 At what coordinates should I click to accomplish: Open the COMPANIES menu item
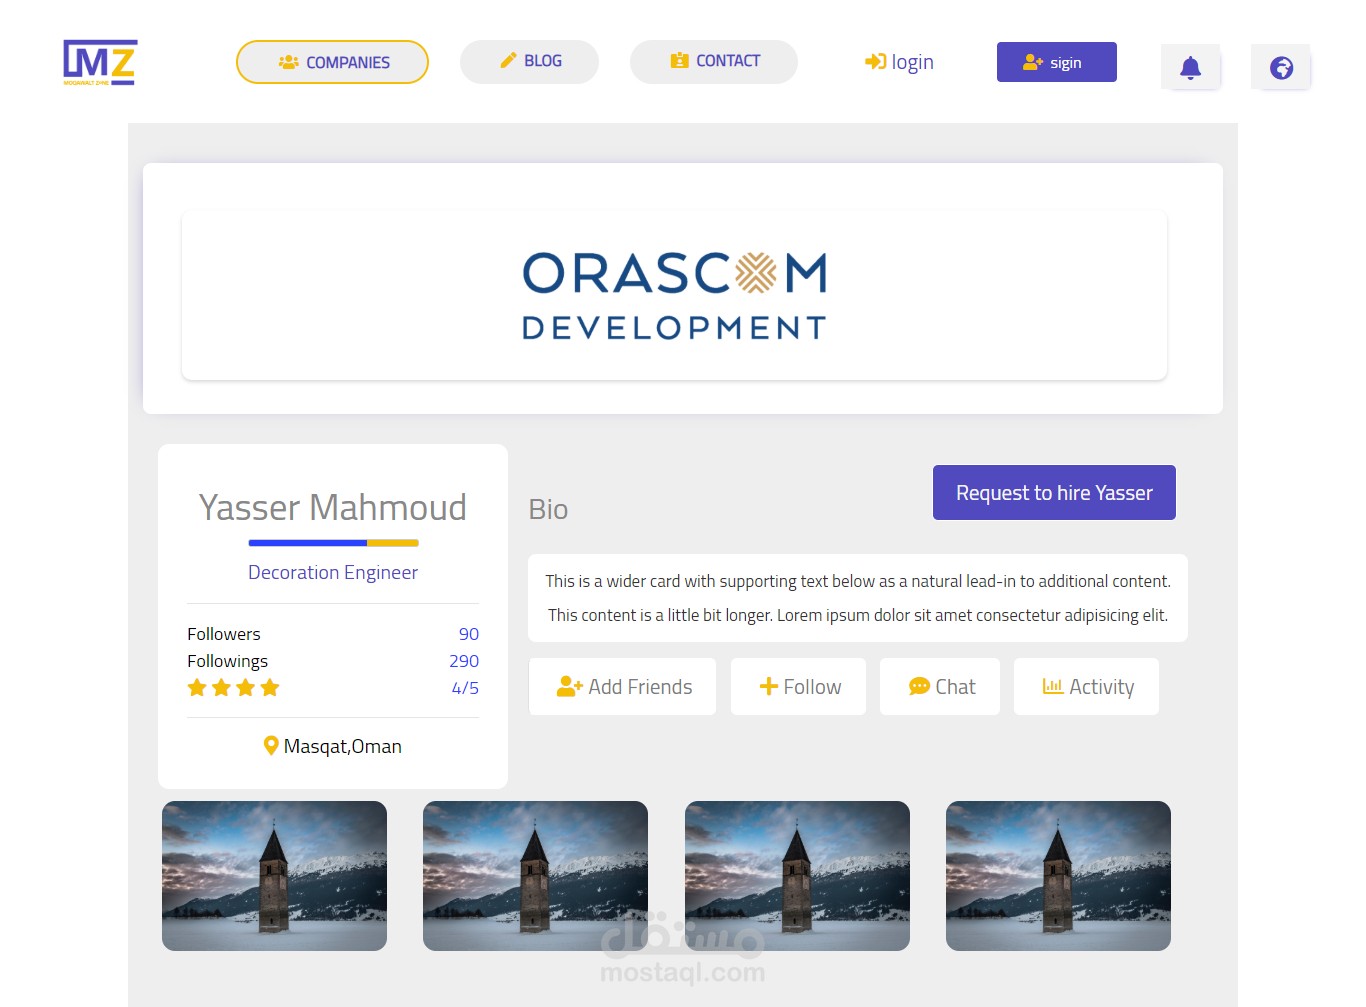332,62
